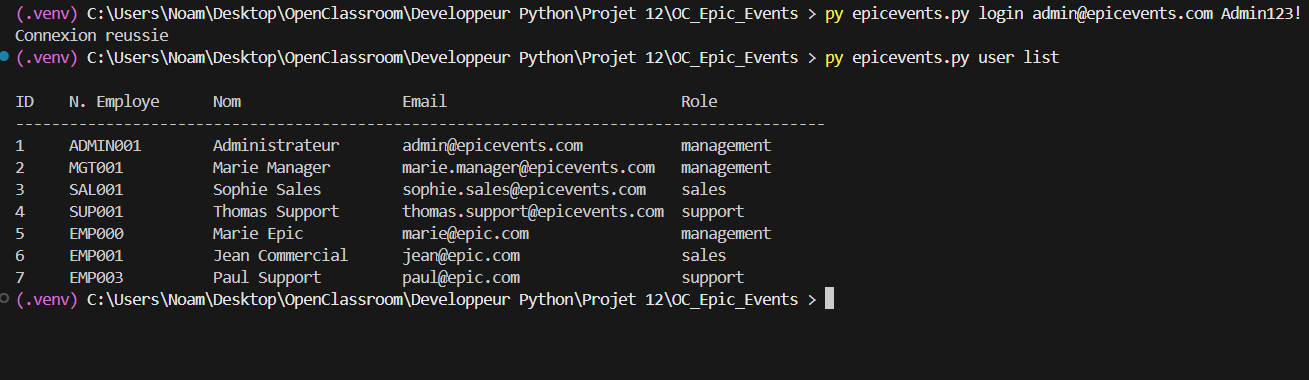Screen dimensions: 1309x380
Task: Click 'sales' role in the Sophie Sales row
Action: (x=704, y=190)
